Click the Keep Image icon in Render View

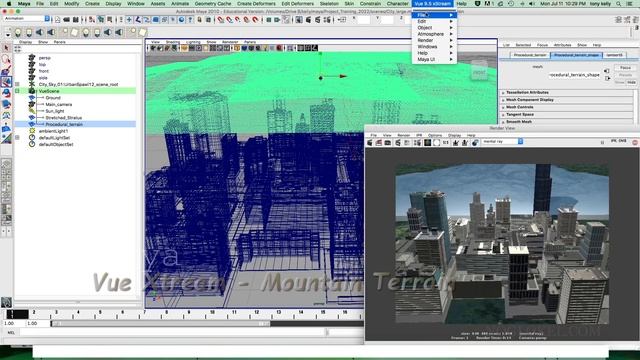tap(456, 142)
